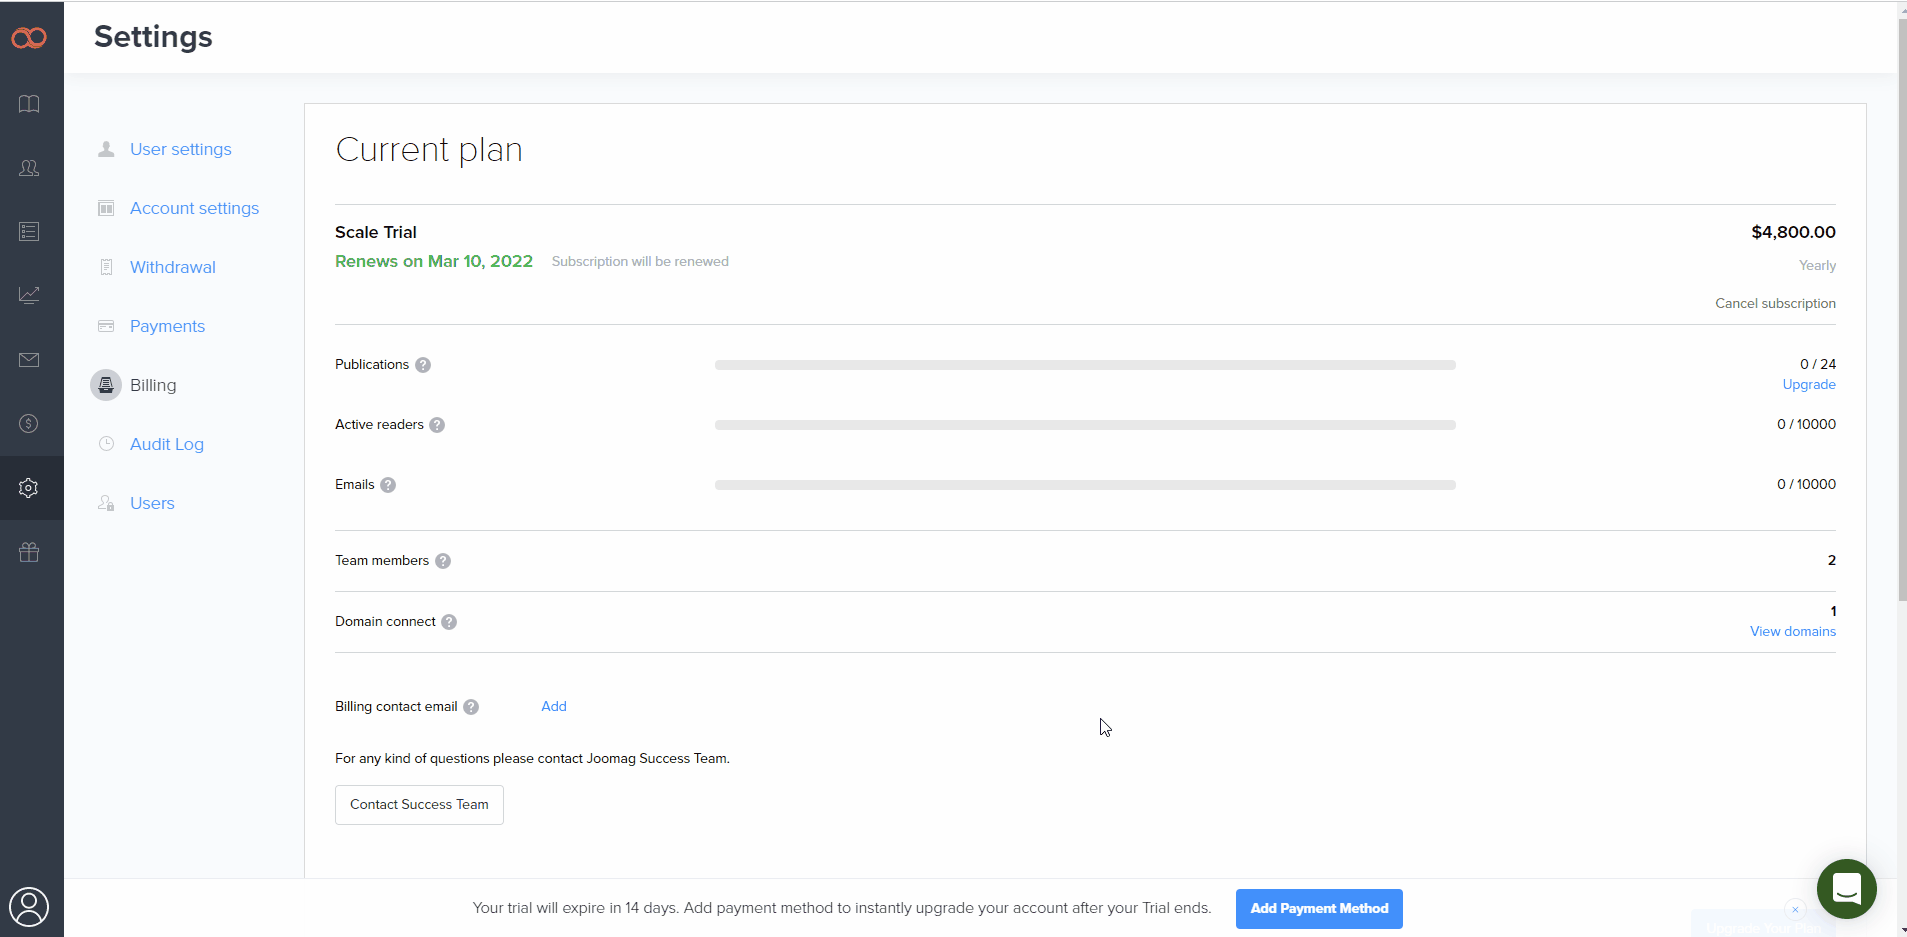Click Cancel subscription link

[1775, 303]
